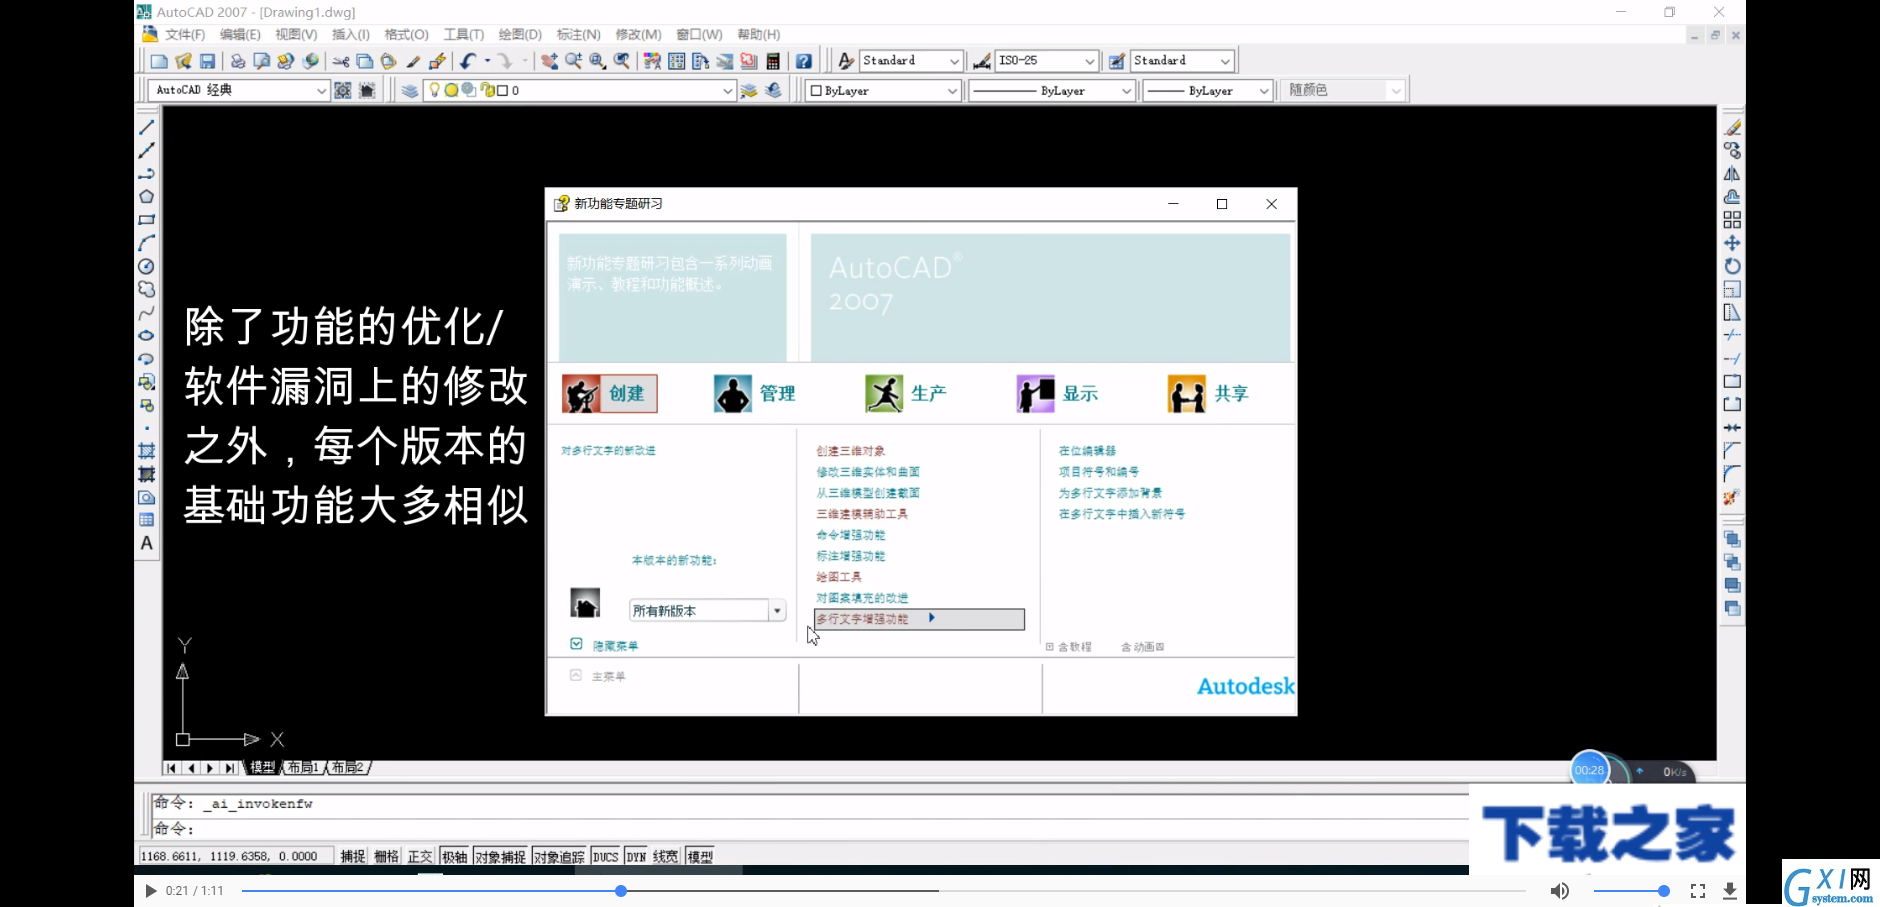Expand the 多行文字增强功能 submenu arrow
Screen dimensions: 1880x907
(x=931, y=618)
